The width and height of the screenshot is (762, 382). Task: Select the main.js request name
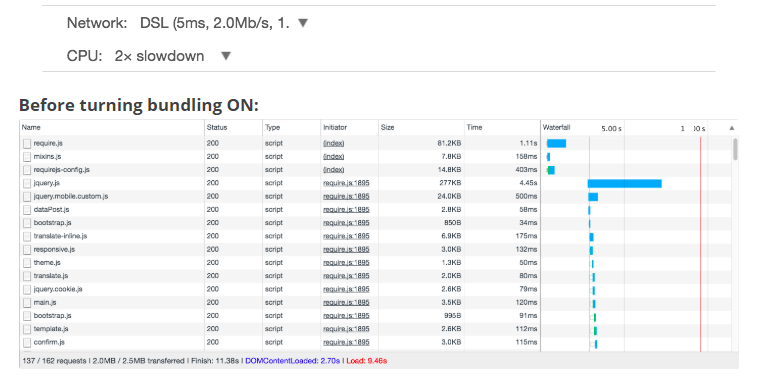click(45, 302)
